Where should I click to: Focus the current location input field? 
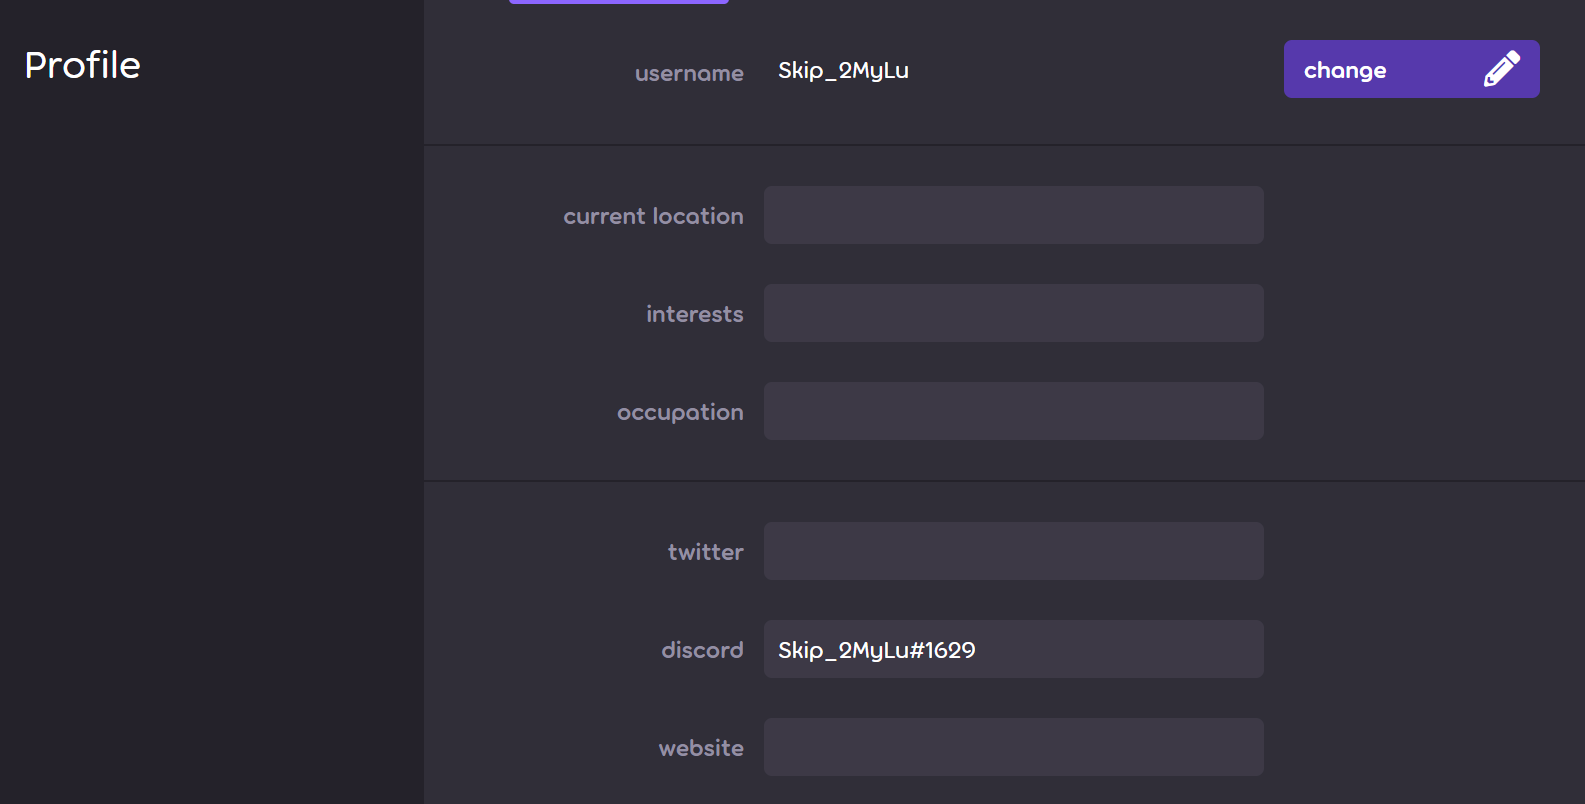(x=1013, y=215)
